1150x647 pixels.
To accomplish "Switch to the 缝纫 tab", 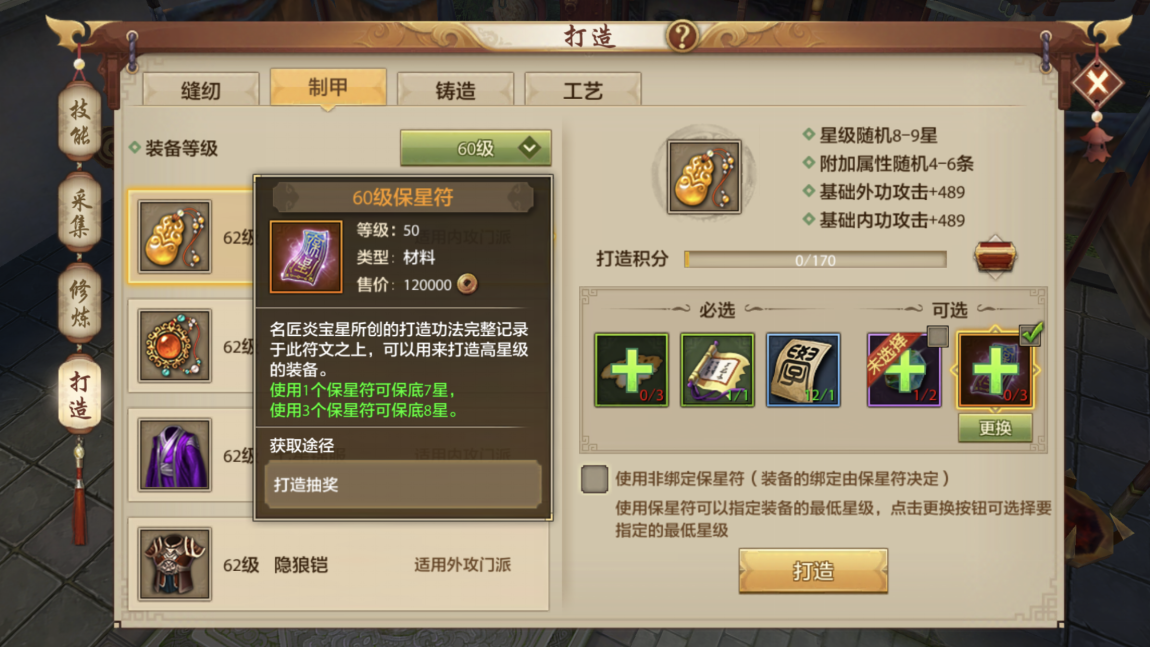I will [200, 89].
